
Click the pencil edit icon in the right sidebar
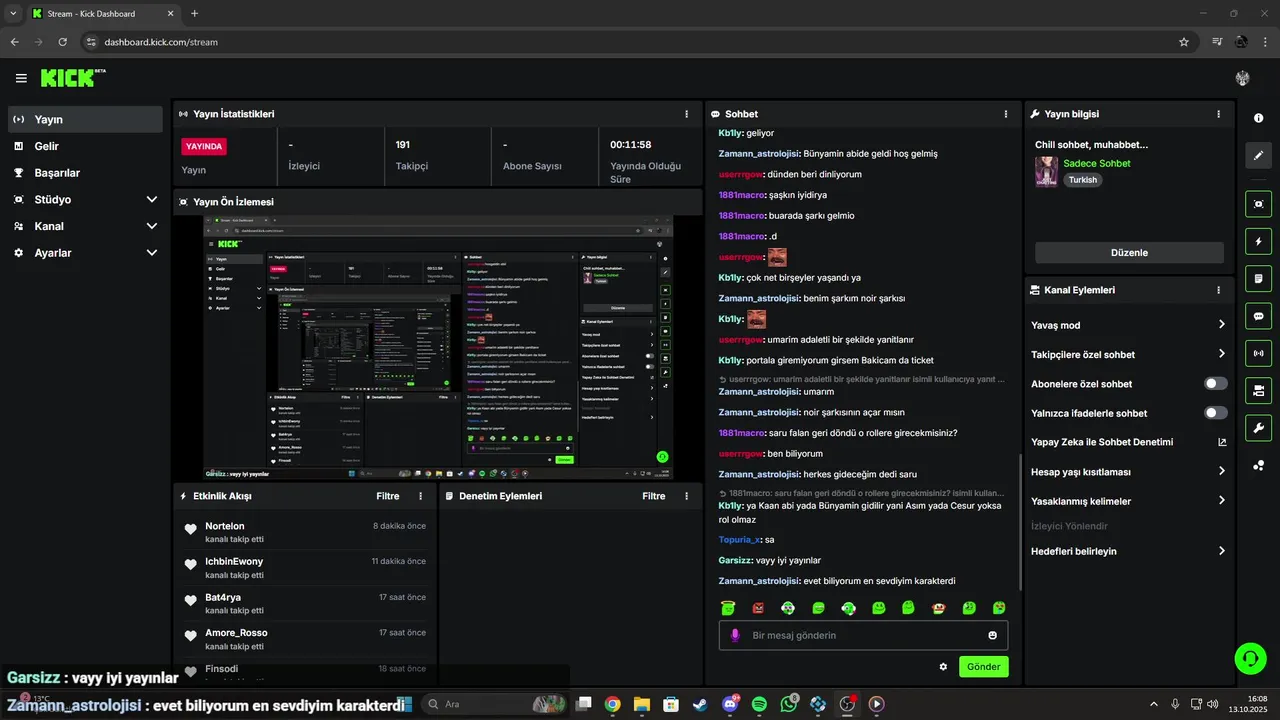click(x=1258, y=156)
